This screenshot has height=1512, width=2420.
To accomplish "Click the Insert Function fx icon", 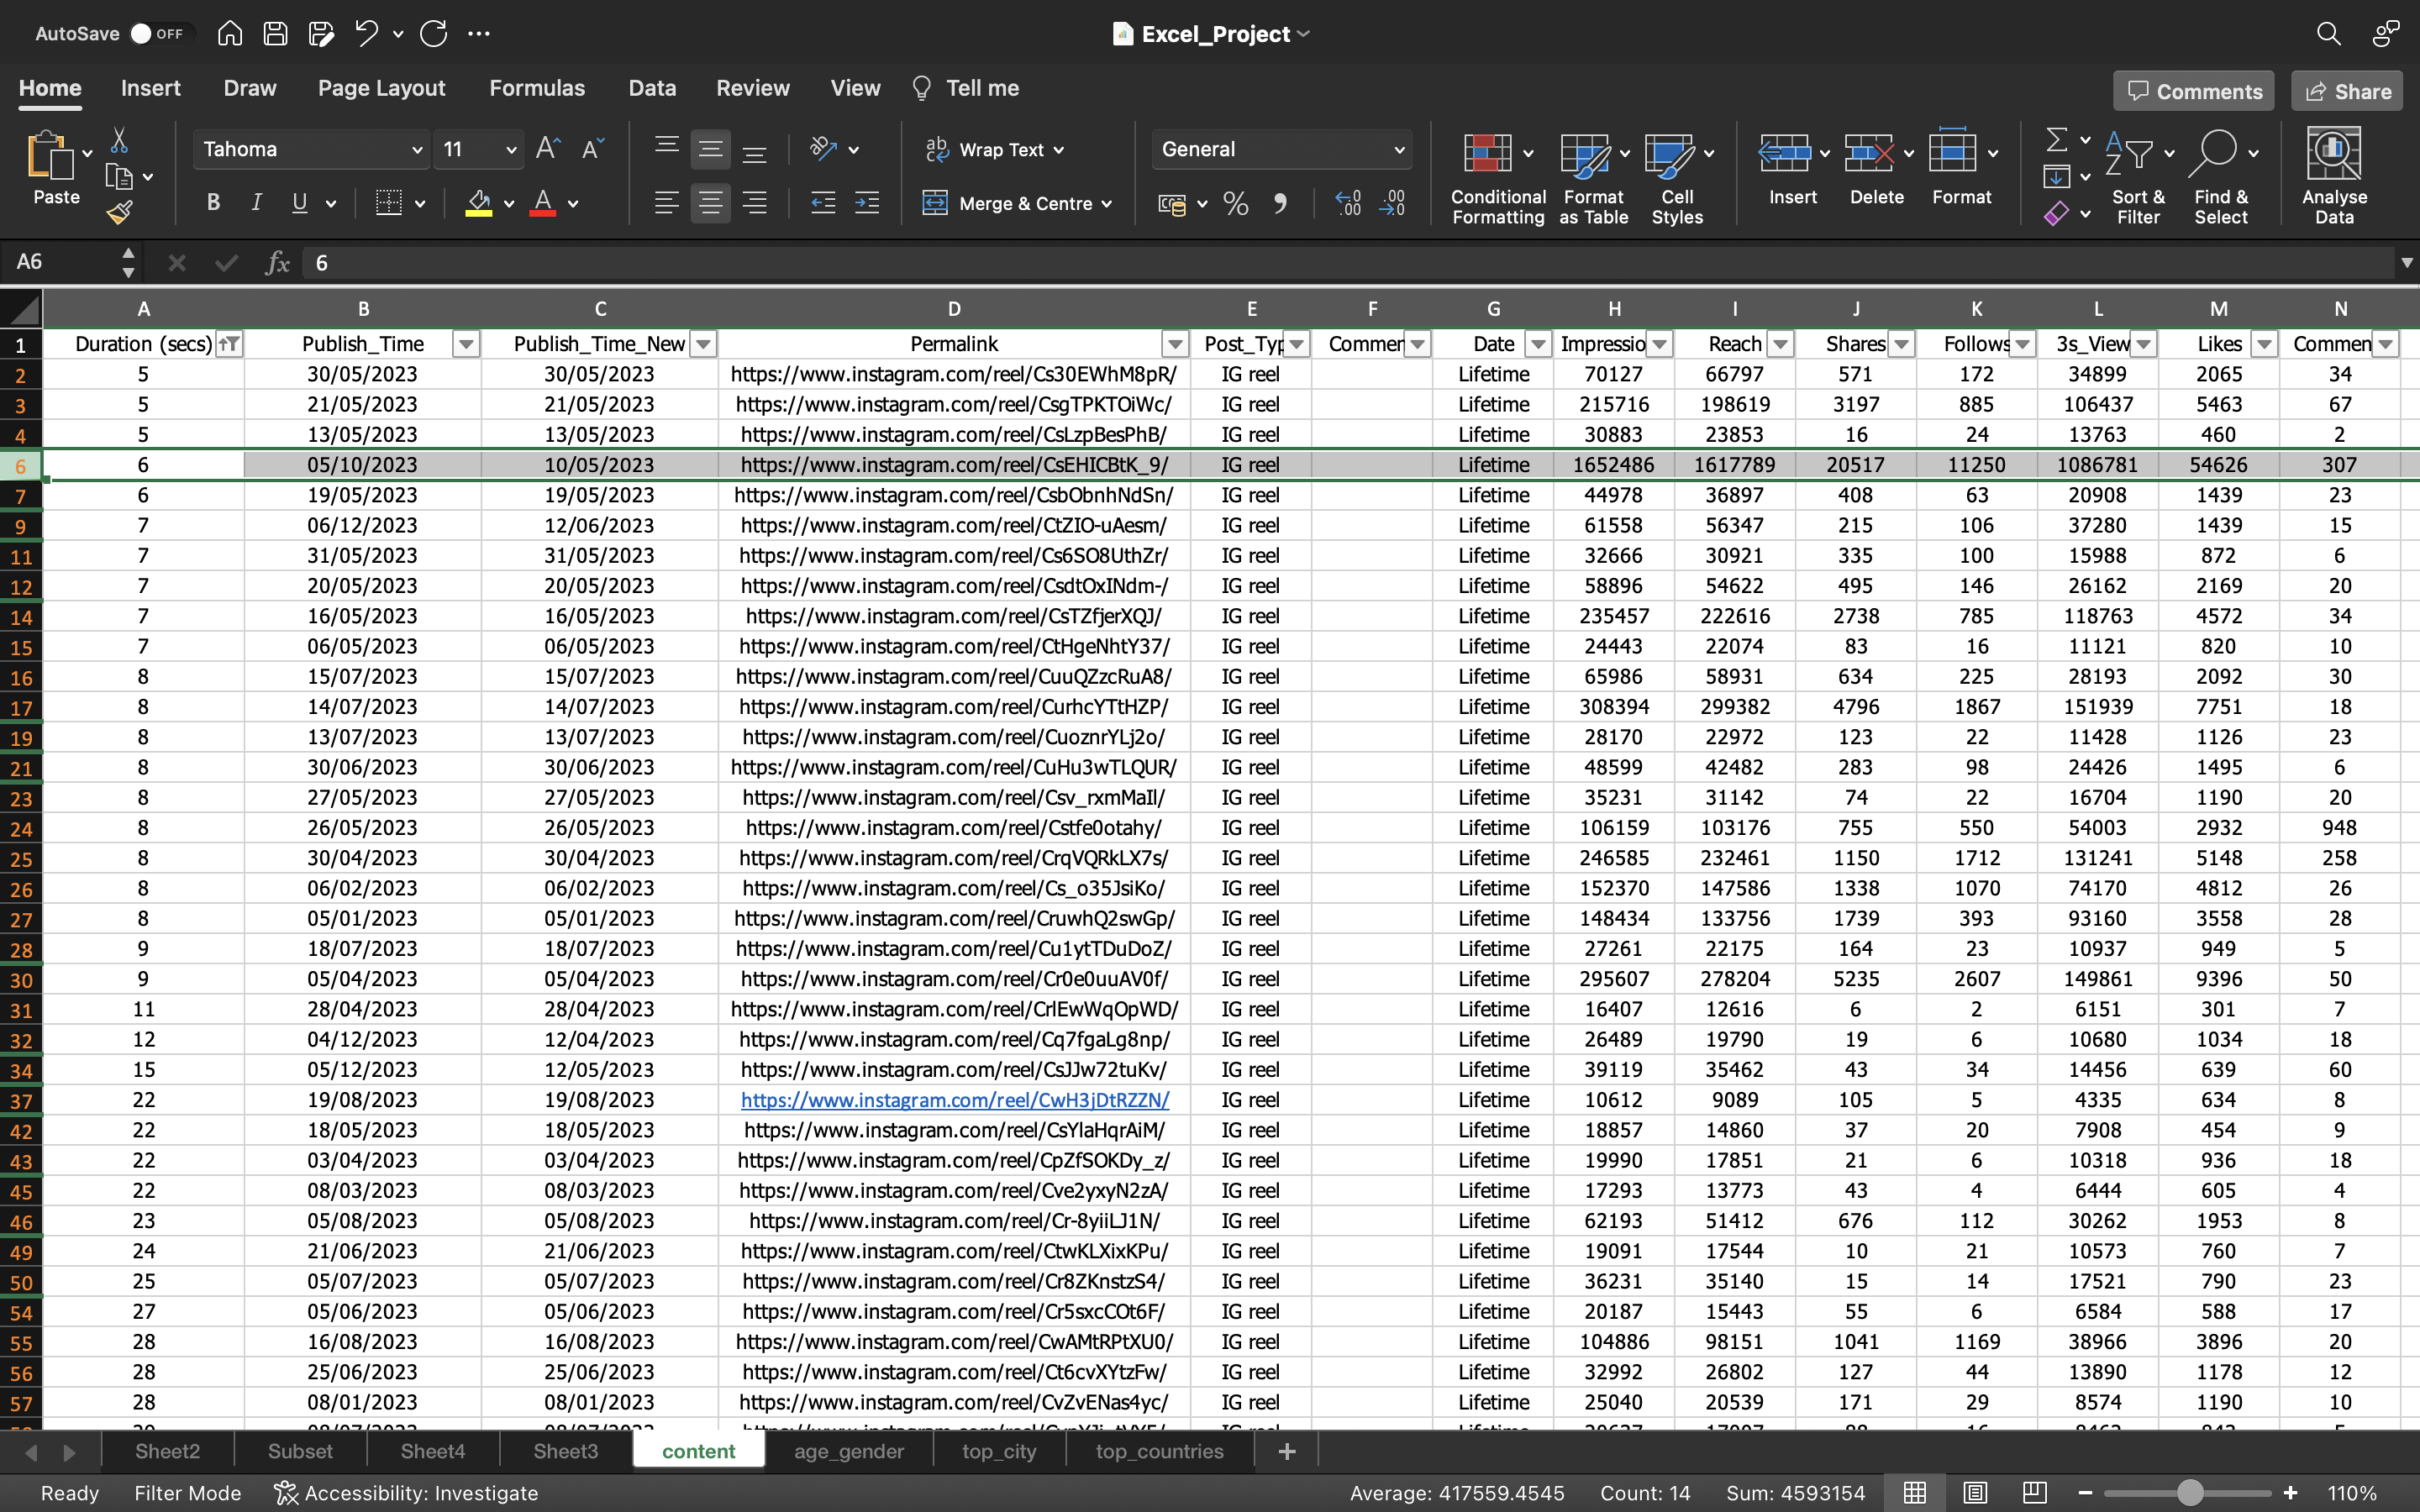I will (x=277, y=263).
